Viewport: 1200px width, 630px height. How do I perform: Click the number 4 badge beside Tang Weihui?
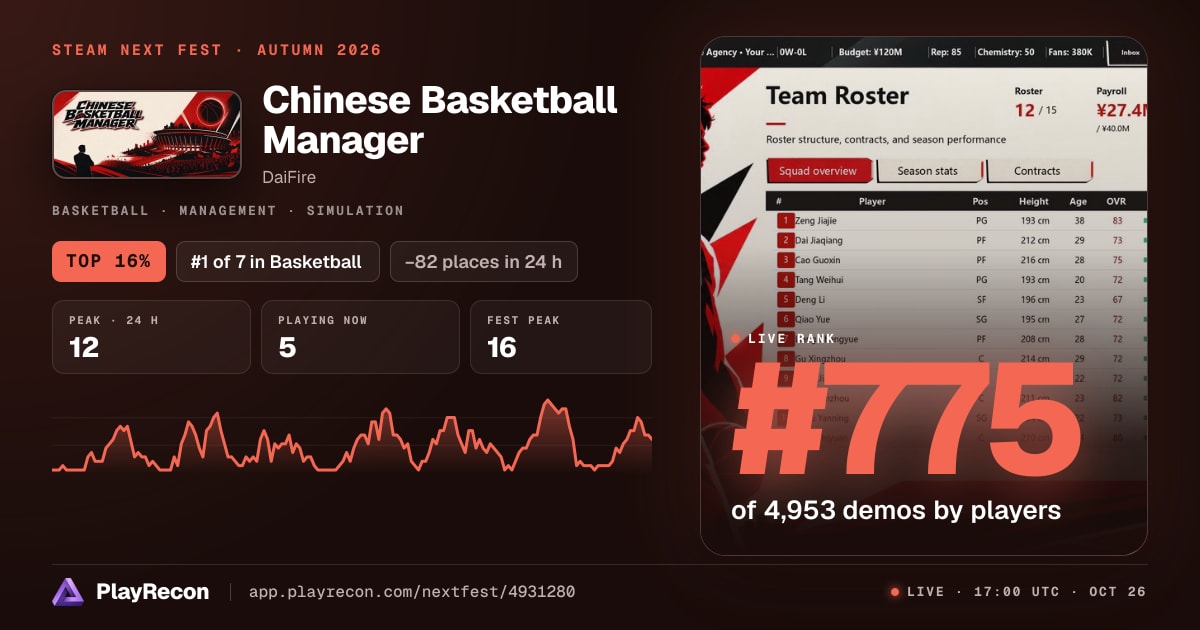click(785, 280)
